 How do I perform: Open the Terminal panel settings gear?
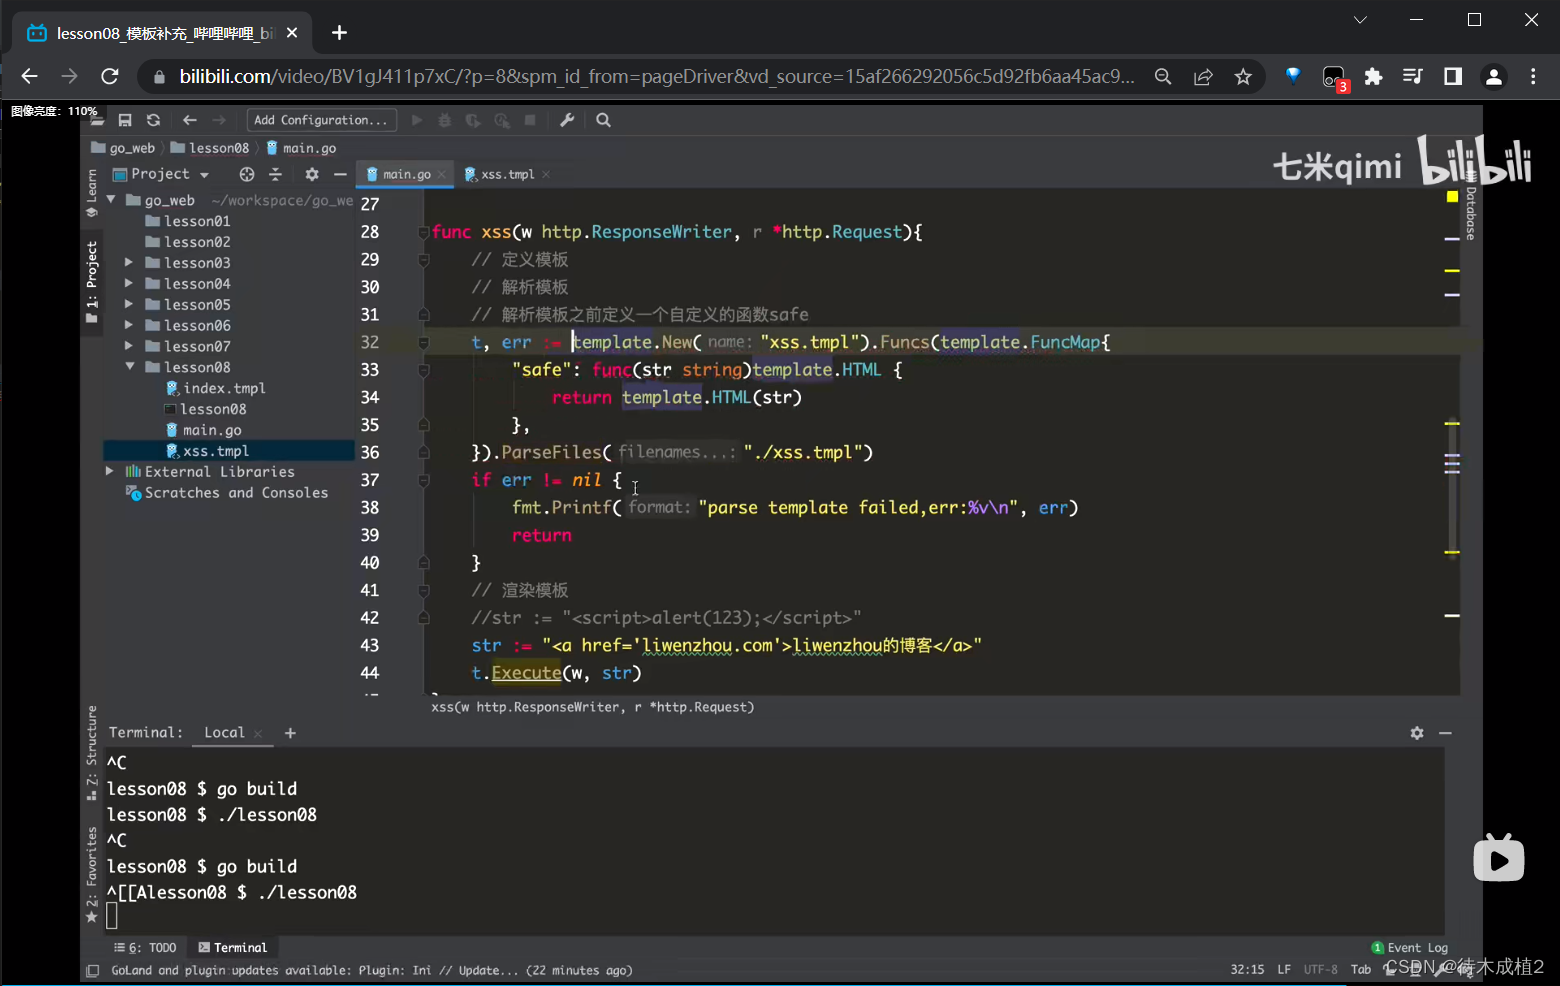(1417, 733)
